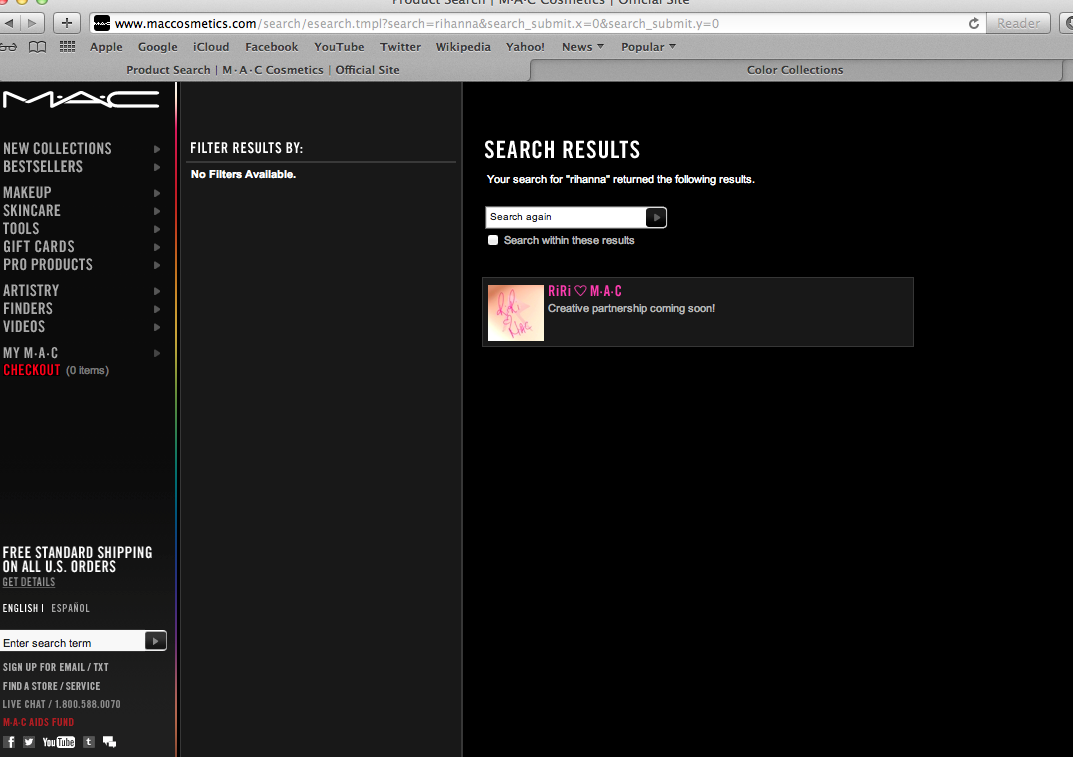
Task: Expand the arrow beside Pro Products
Action: click(x=157, y=265)
